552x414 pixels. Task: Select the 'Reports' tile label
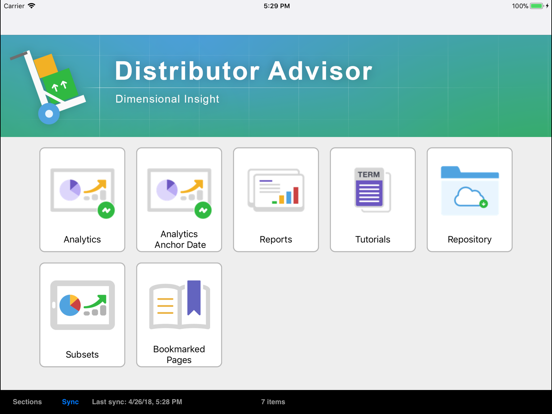click(276, 239)
